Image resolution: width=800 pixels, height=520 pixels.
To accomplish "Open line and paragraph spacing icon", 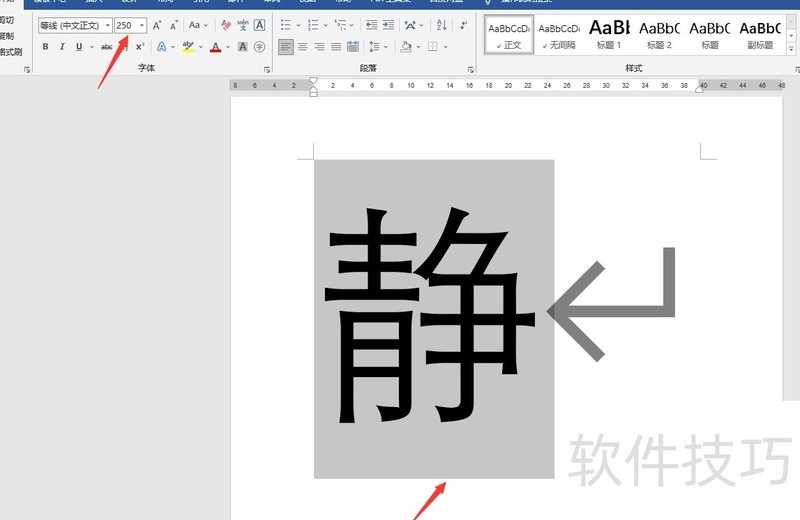I will pyautogui.click(x=374, y=47).
